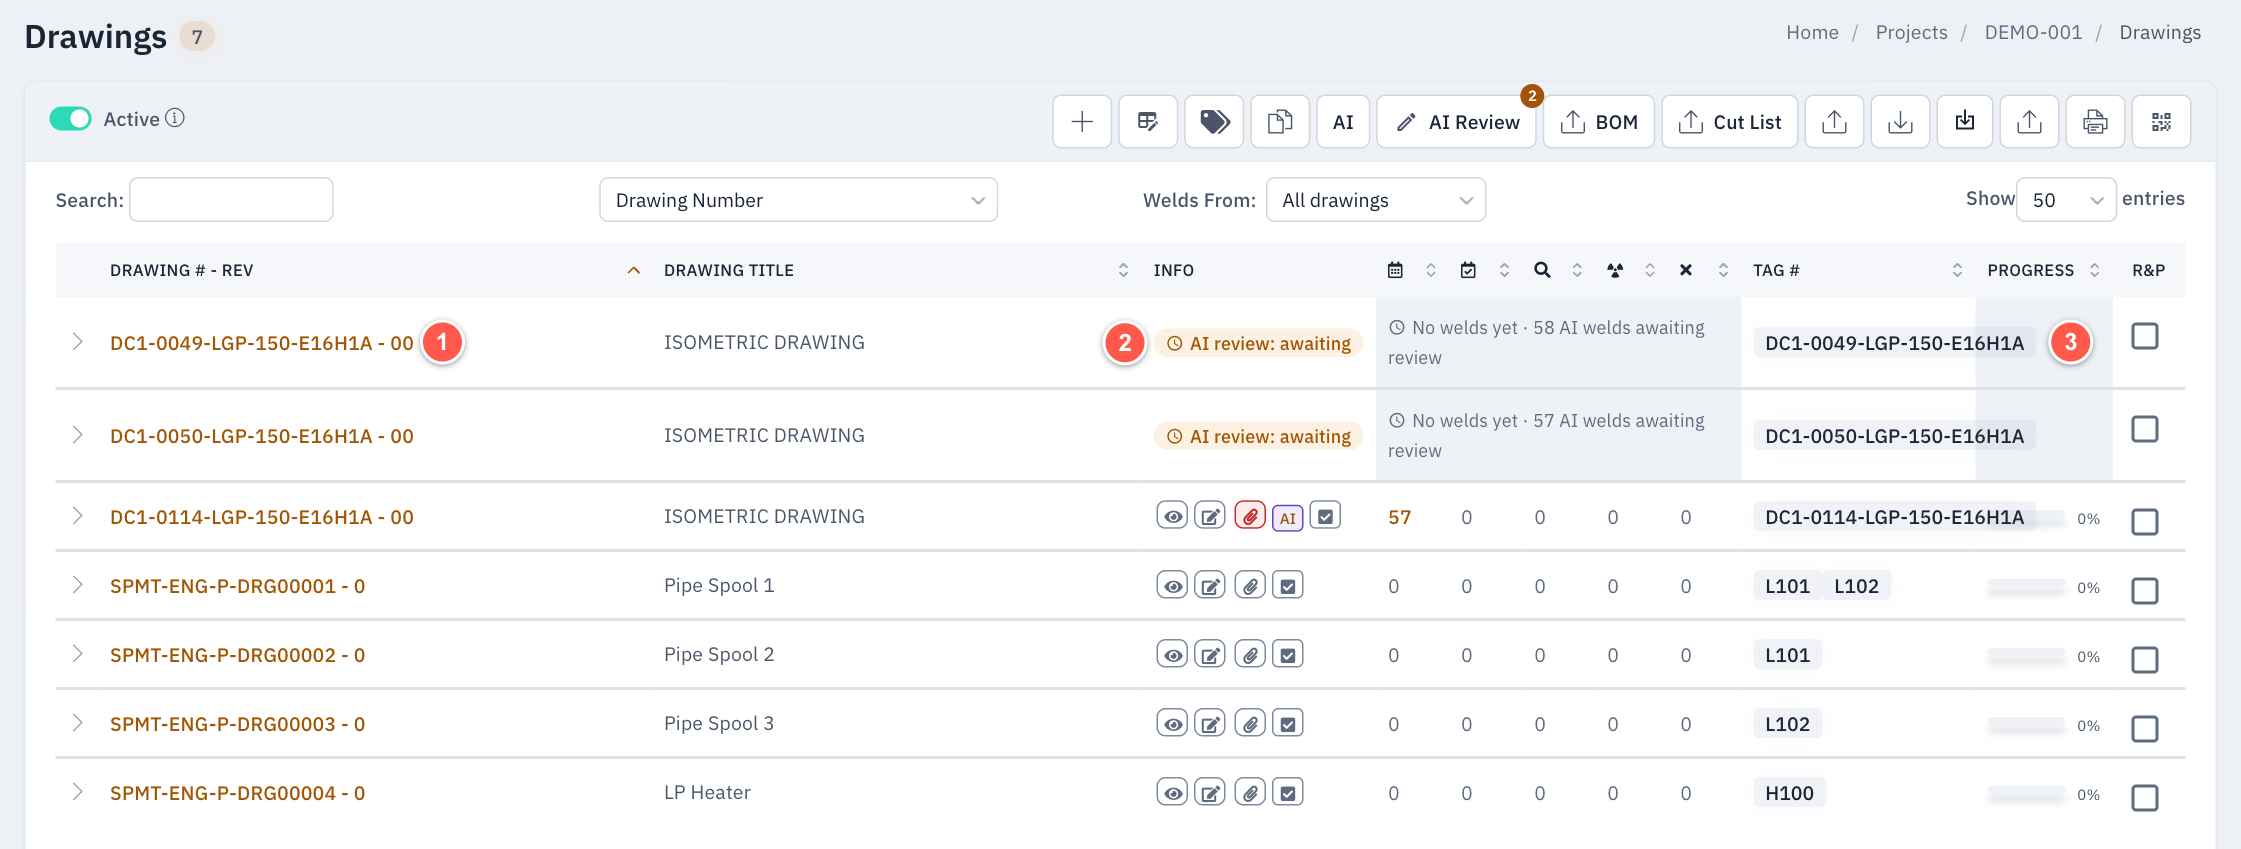The width and height of the screenshot is (2241, 849).
Task: Click the red paperclip icon for DC1-0114-LGP-150-E16H1A
Action: click(1250, 516)
